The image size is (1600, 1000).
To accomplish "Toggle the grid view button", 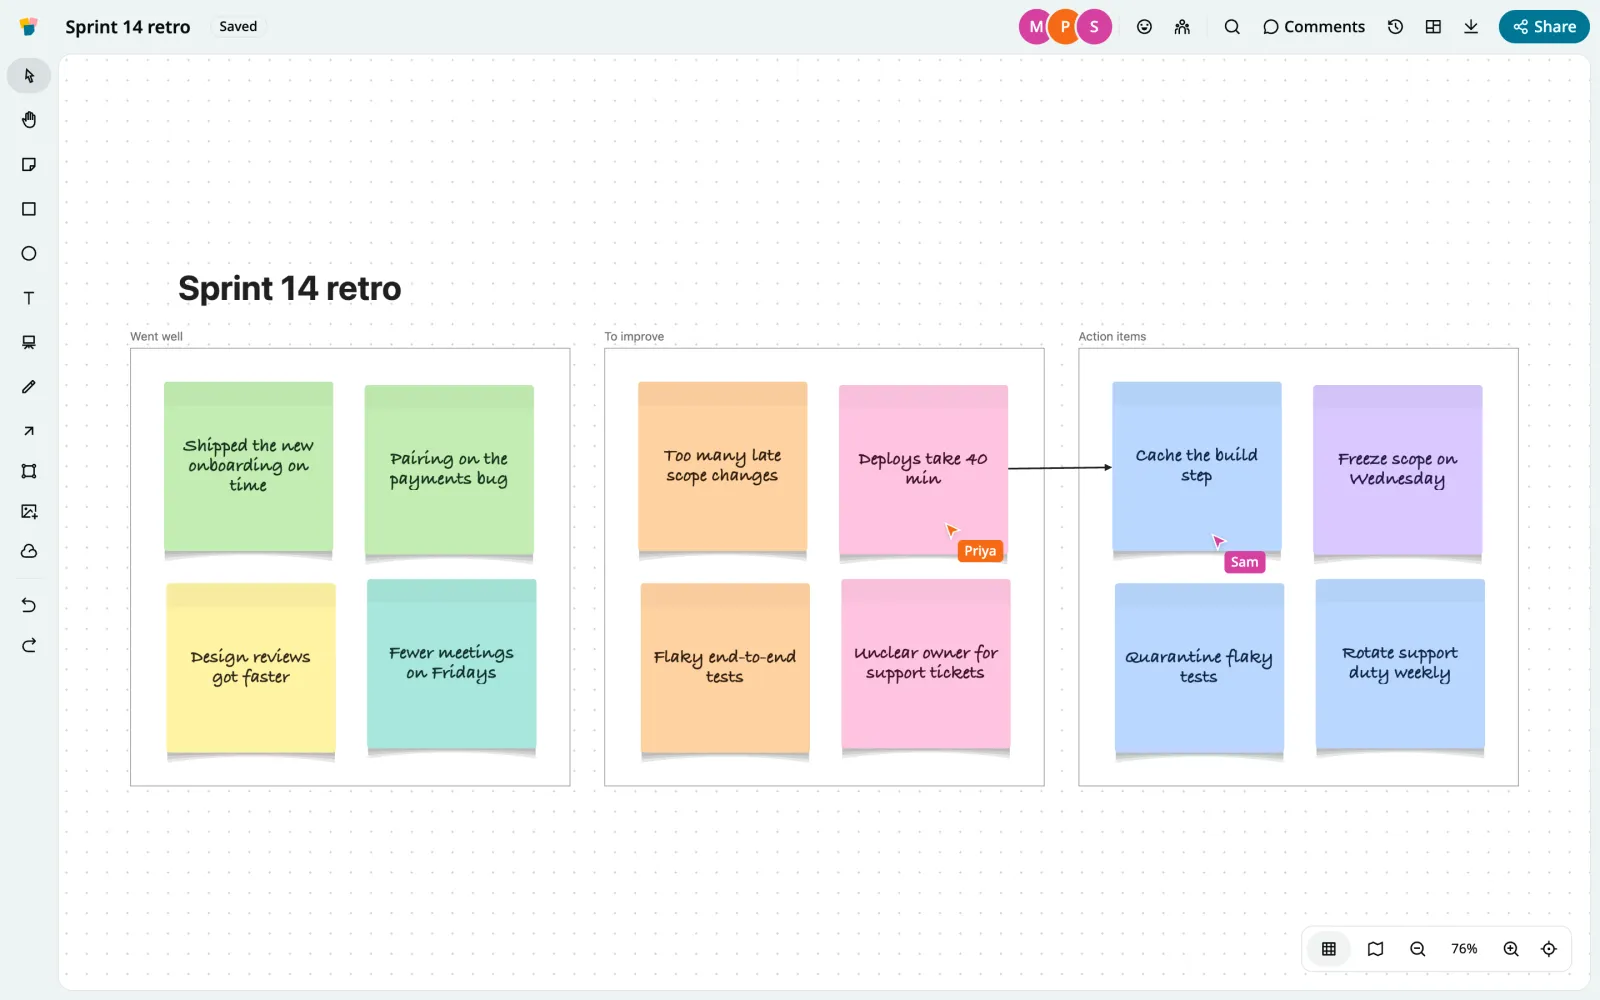I will (1329, 949).
